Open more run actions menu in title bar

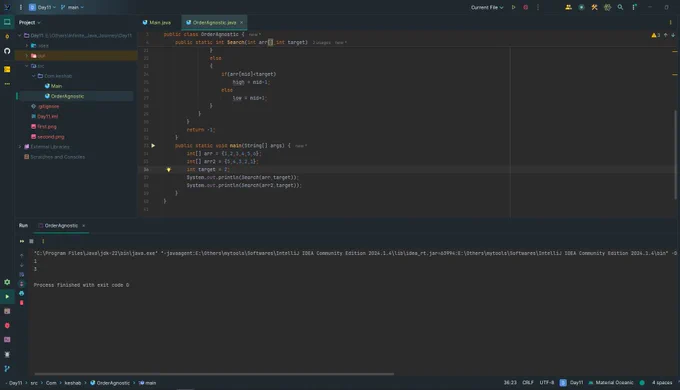pyautogui.click(x=538, y=7)
